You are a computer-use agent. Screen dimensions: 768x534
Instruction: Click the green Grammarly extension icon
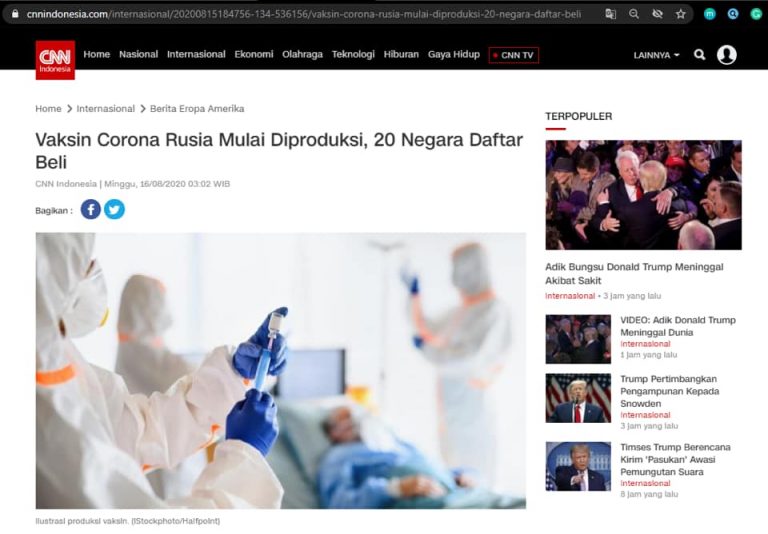756,14
